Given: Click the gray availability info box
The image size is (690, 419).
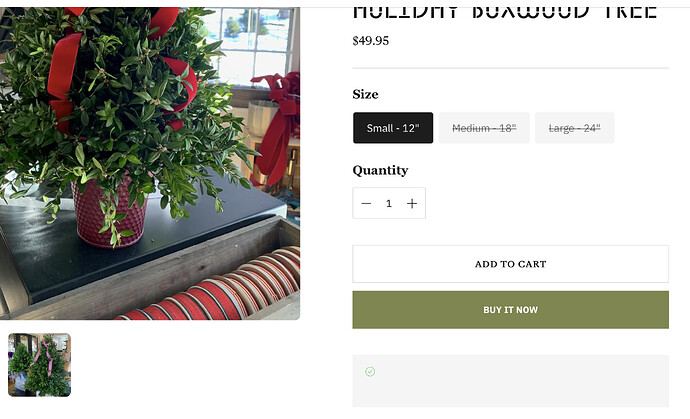Looking at the screenshot, I should click(510, 381).
